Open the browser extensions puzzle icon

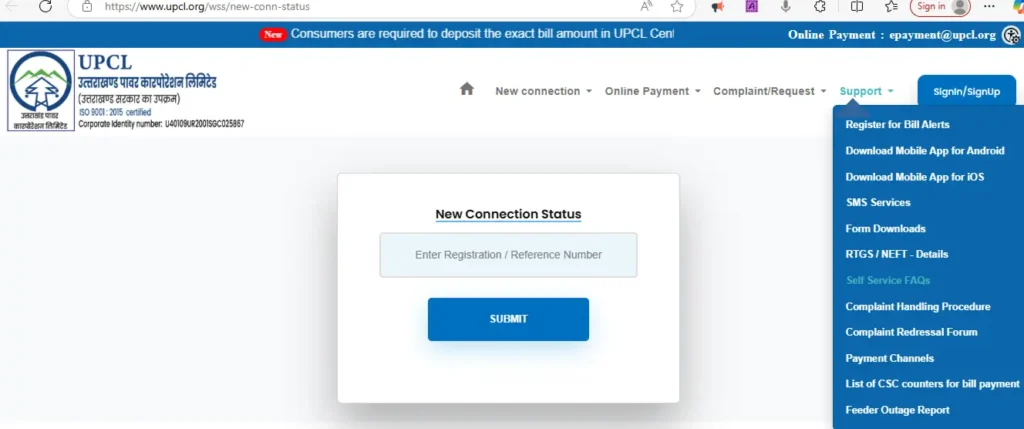[x=820, y=7]
